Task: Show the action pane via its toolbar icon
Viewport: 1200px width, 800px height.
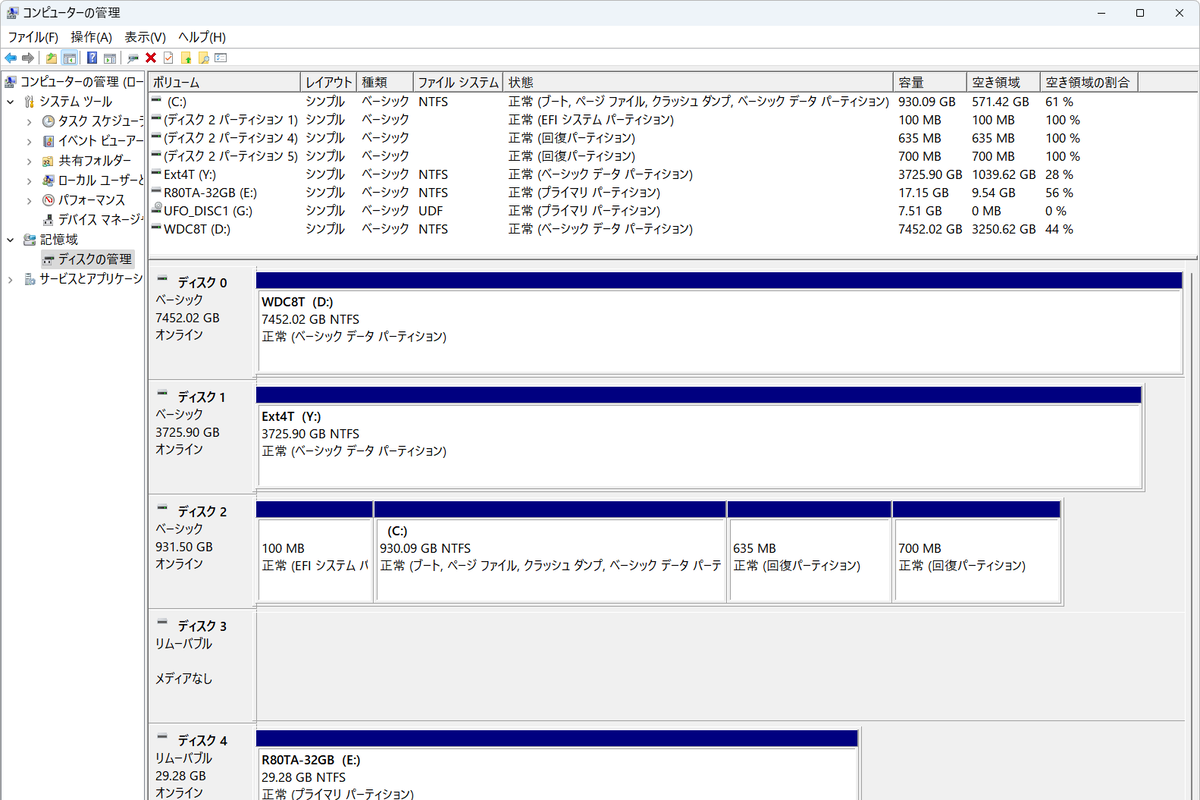Action: 110,57
